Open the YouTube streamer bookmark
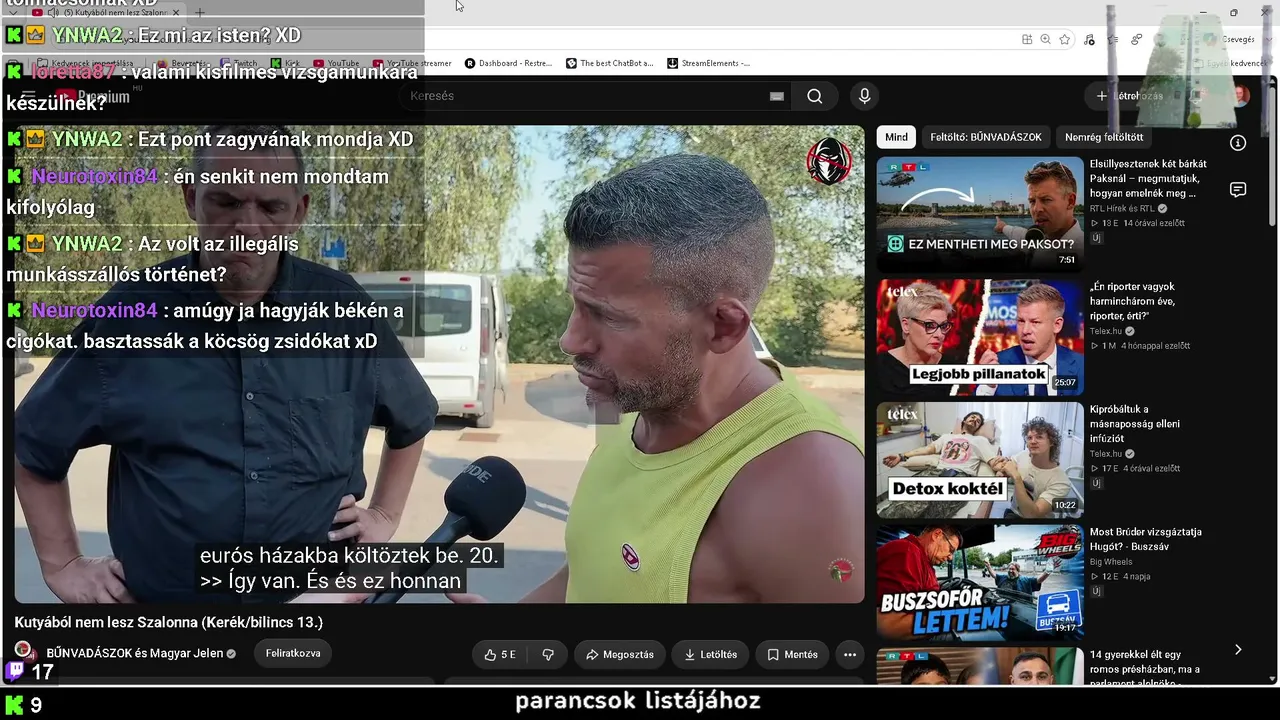 tap(412, 63)
